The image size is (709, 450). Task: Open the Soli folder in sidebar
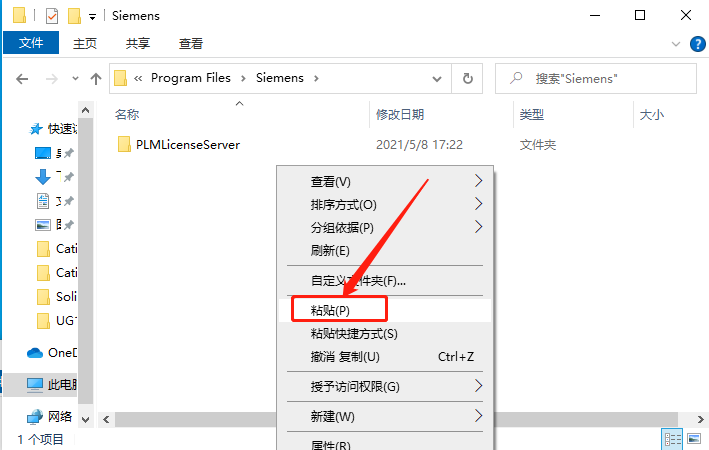tap(57, 297)
